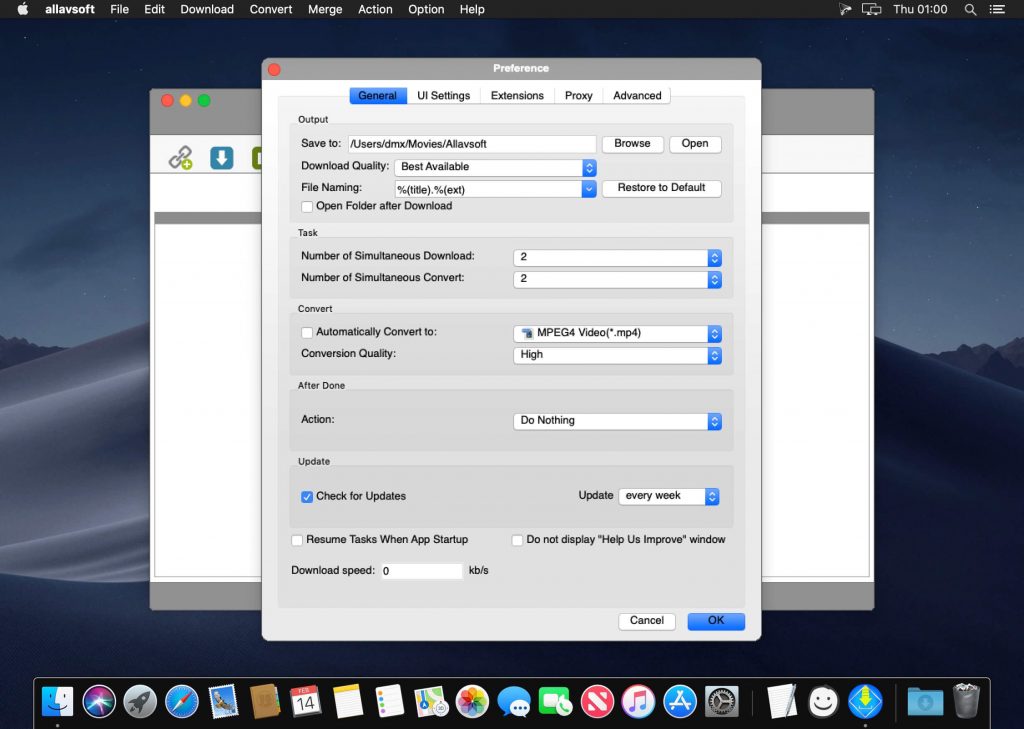The image size is (1024, 729).
Task: Enable Open Folder after Download
Action: (307, 206)
